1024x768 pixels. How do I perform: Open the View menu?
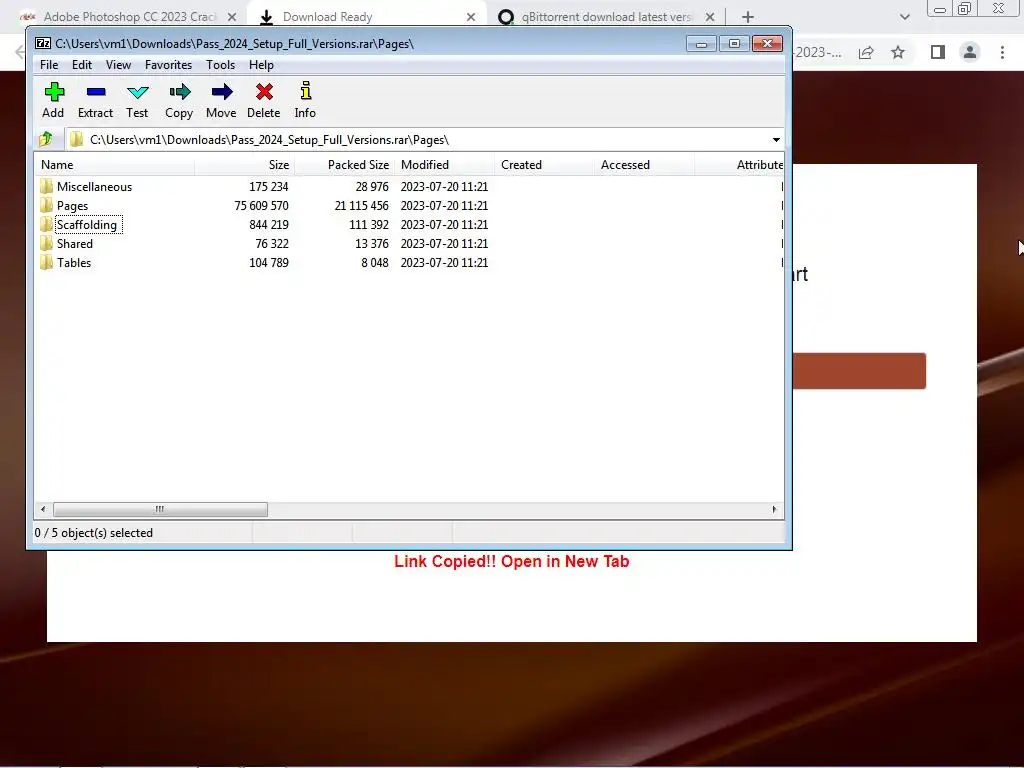point(118,65)
